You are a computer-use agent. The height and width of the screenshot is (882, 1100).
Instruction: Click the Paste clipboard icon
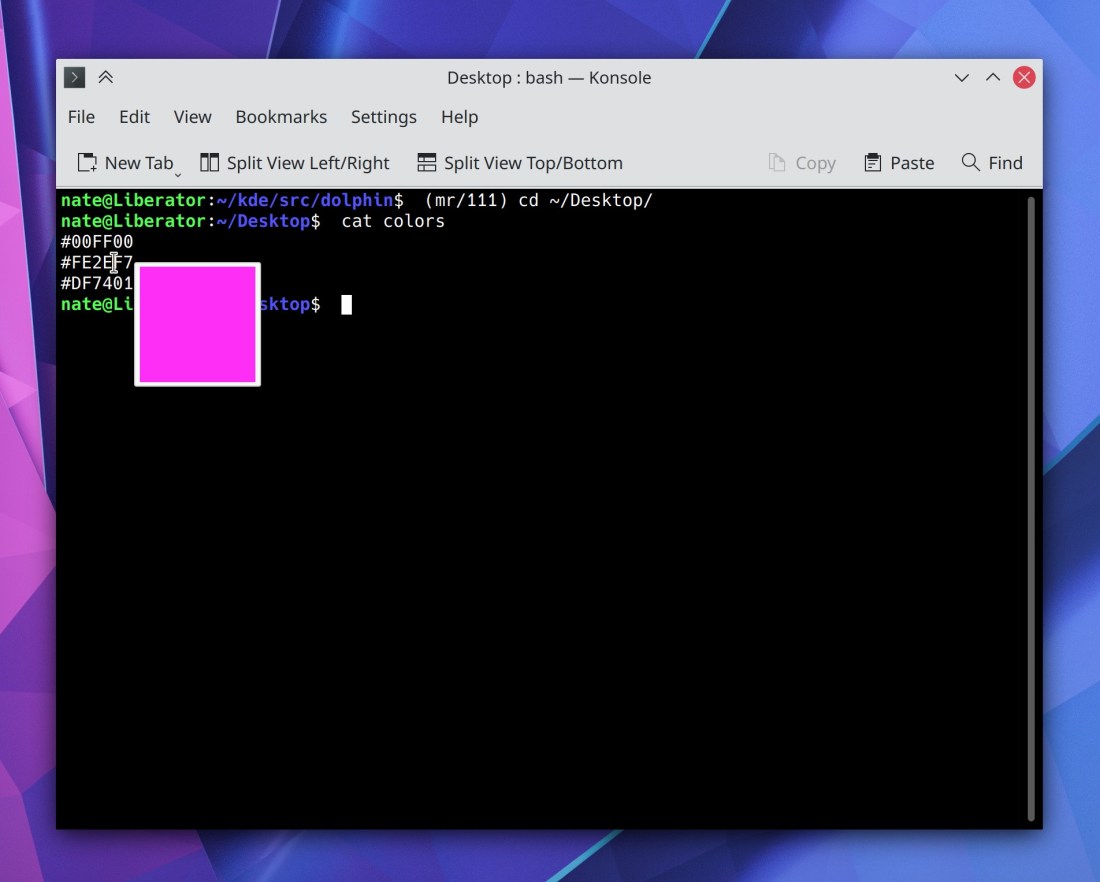[x=873, y=163]
